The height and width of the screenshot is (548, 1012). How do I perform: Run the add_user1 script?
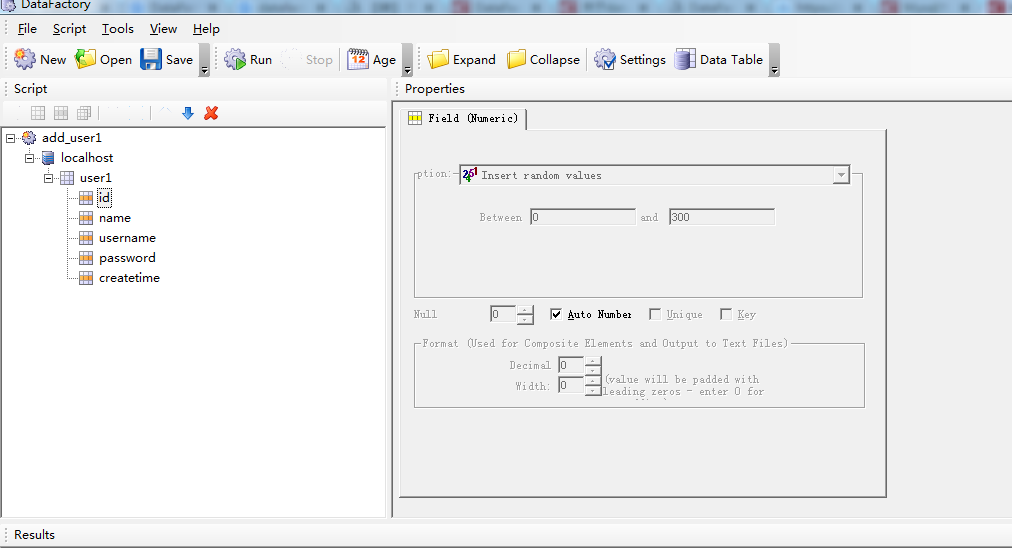point(248,59)
